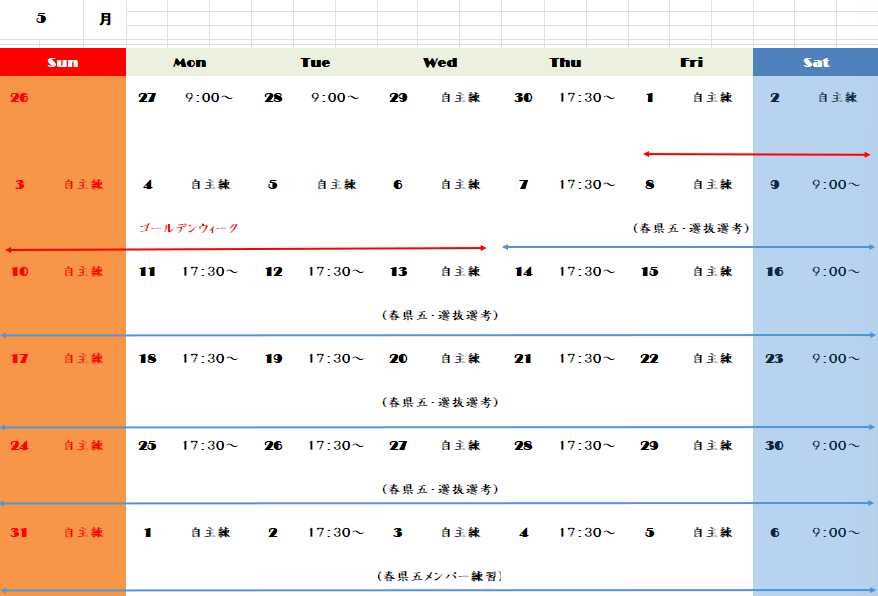The width and height of the screenshot is (878, 596).
Task: Click the red horizontal arrow in the top week
Action: 756,155
